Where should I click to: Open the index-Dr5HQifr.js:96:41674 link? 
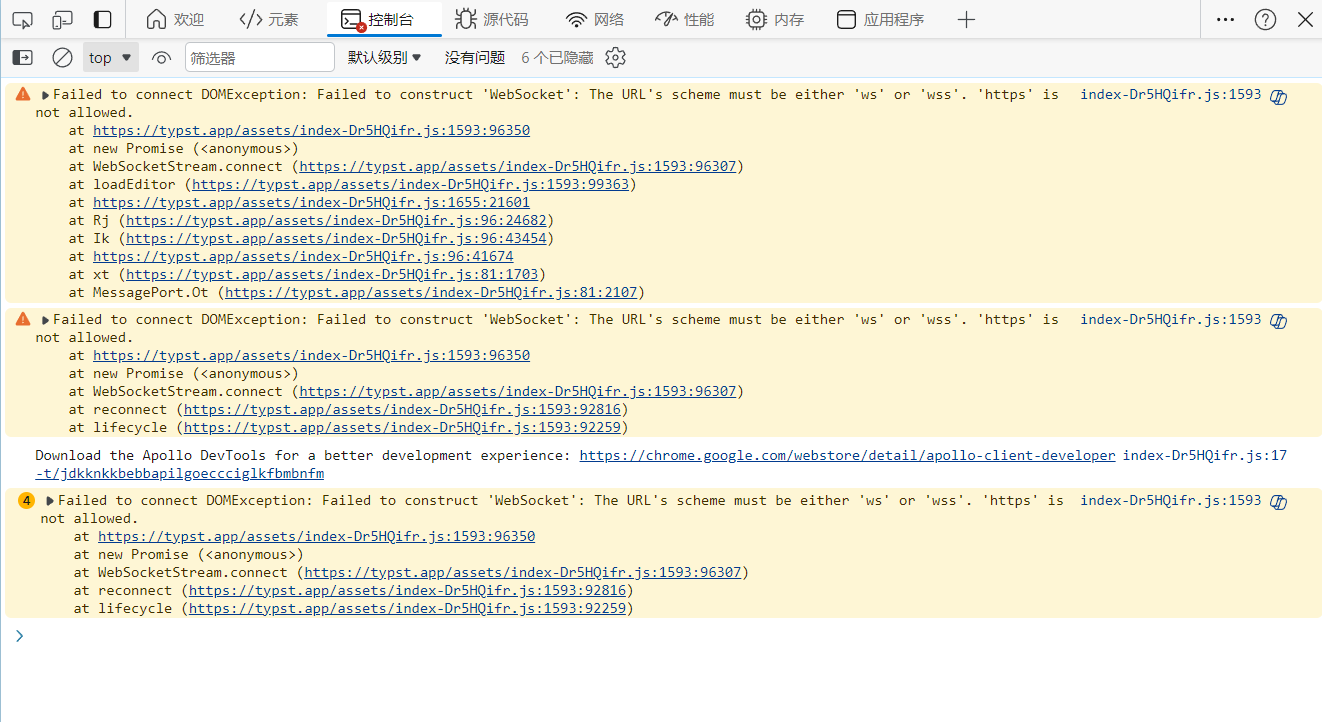(303, 256)
